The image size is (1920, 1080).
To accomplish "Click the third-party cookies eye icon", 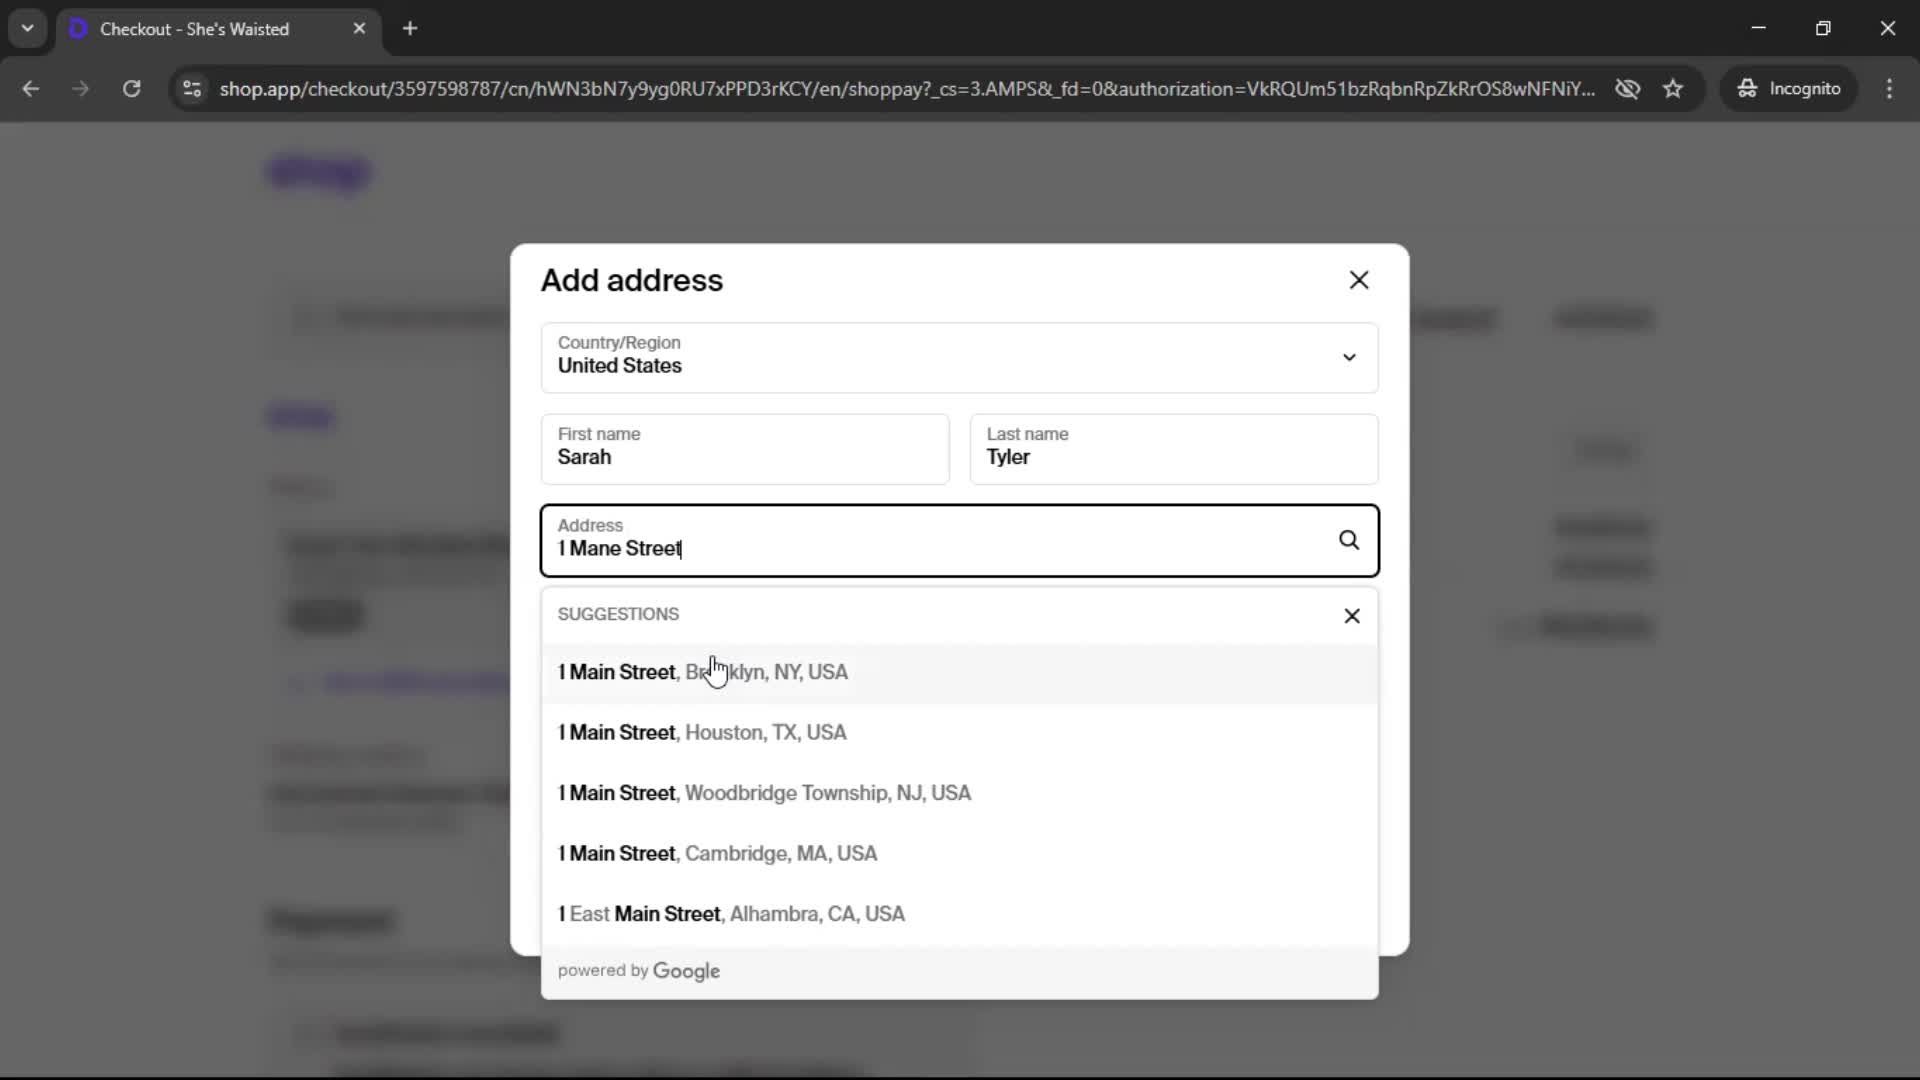I will pyautogui.click(x=1627, y=89).
